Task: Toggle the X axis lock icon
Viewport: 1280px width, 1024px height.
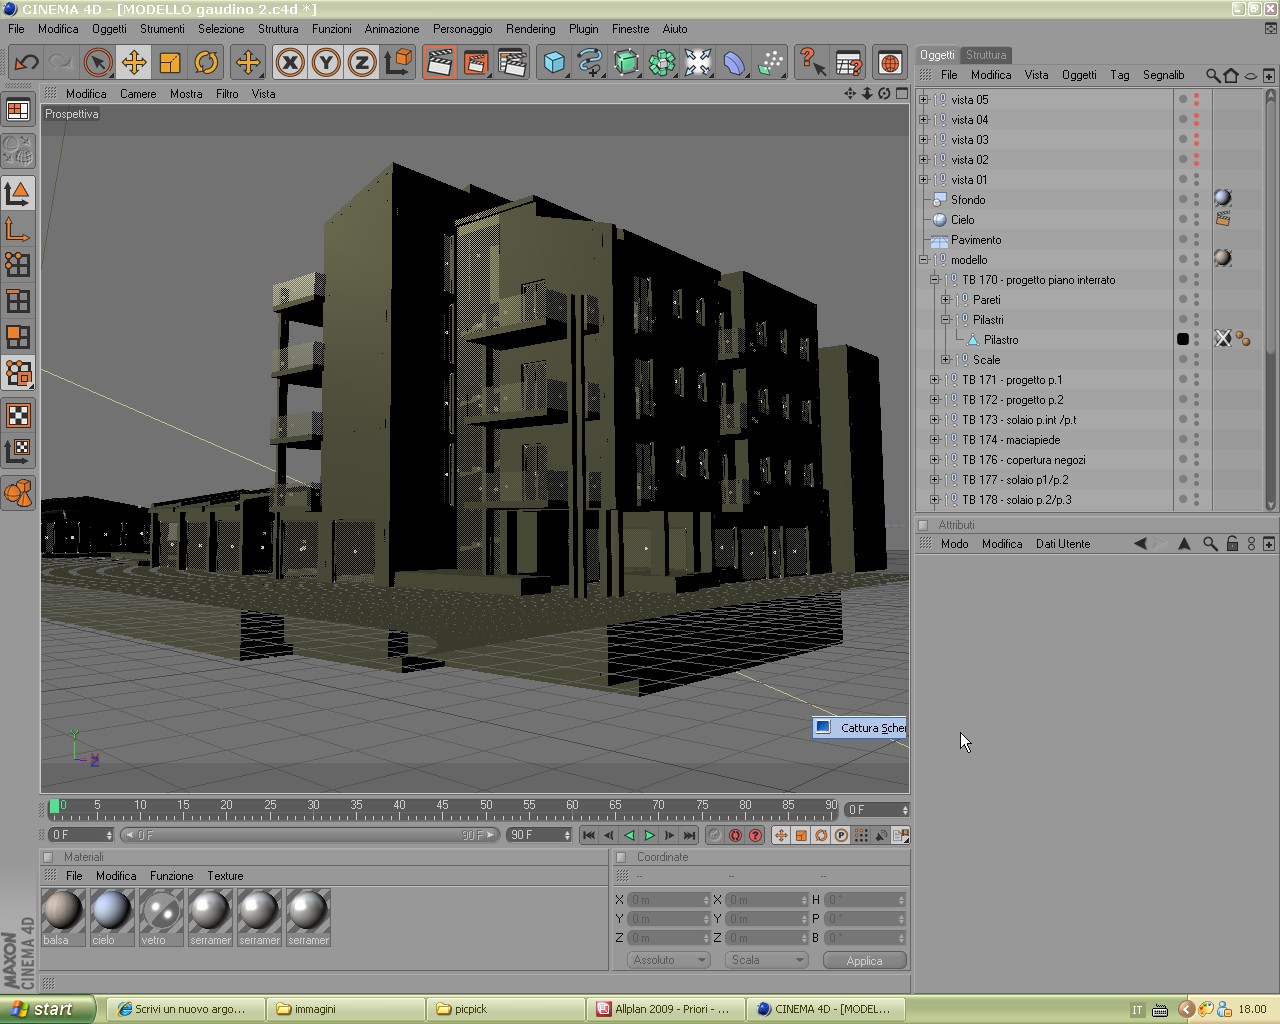Action: 289,63
